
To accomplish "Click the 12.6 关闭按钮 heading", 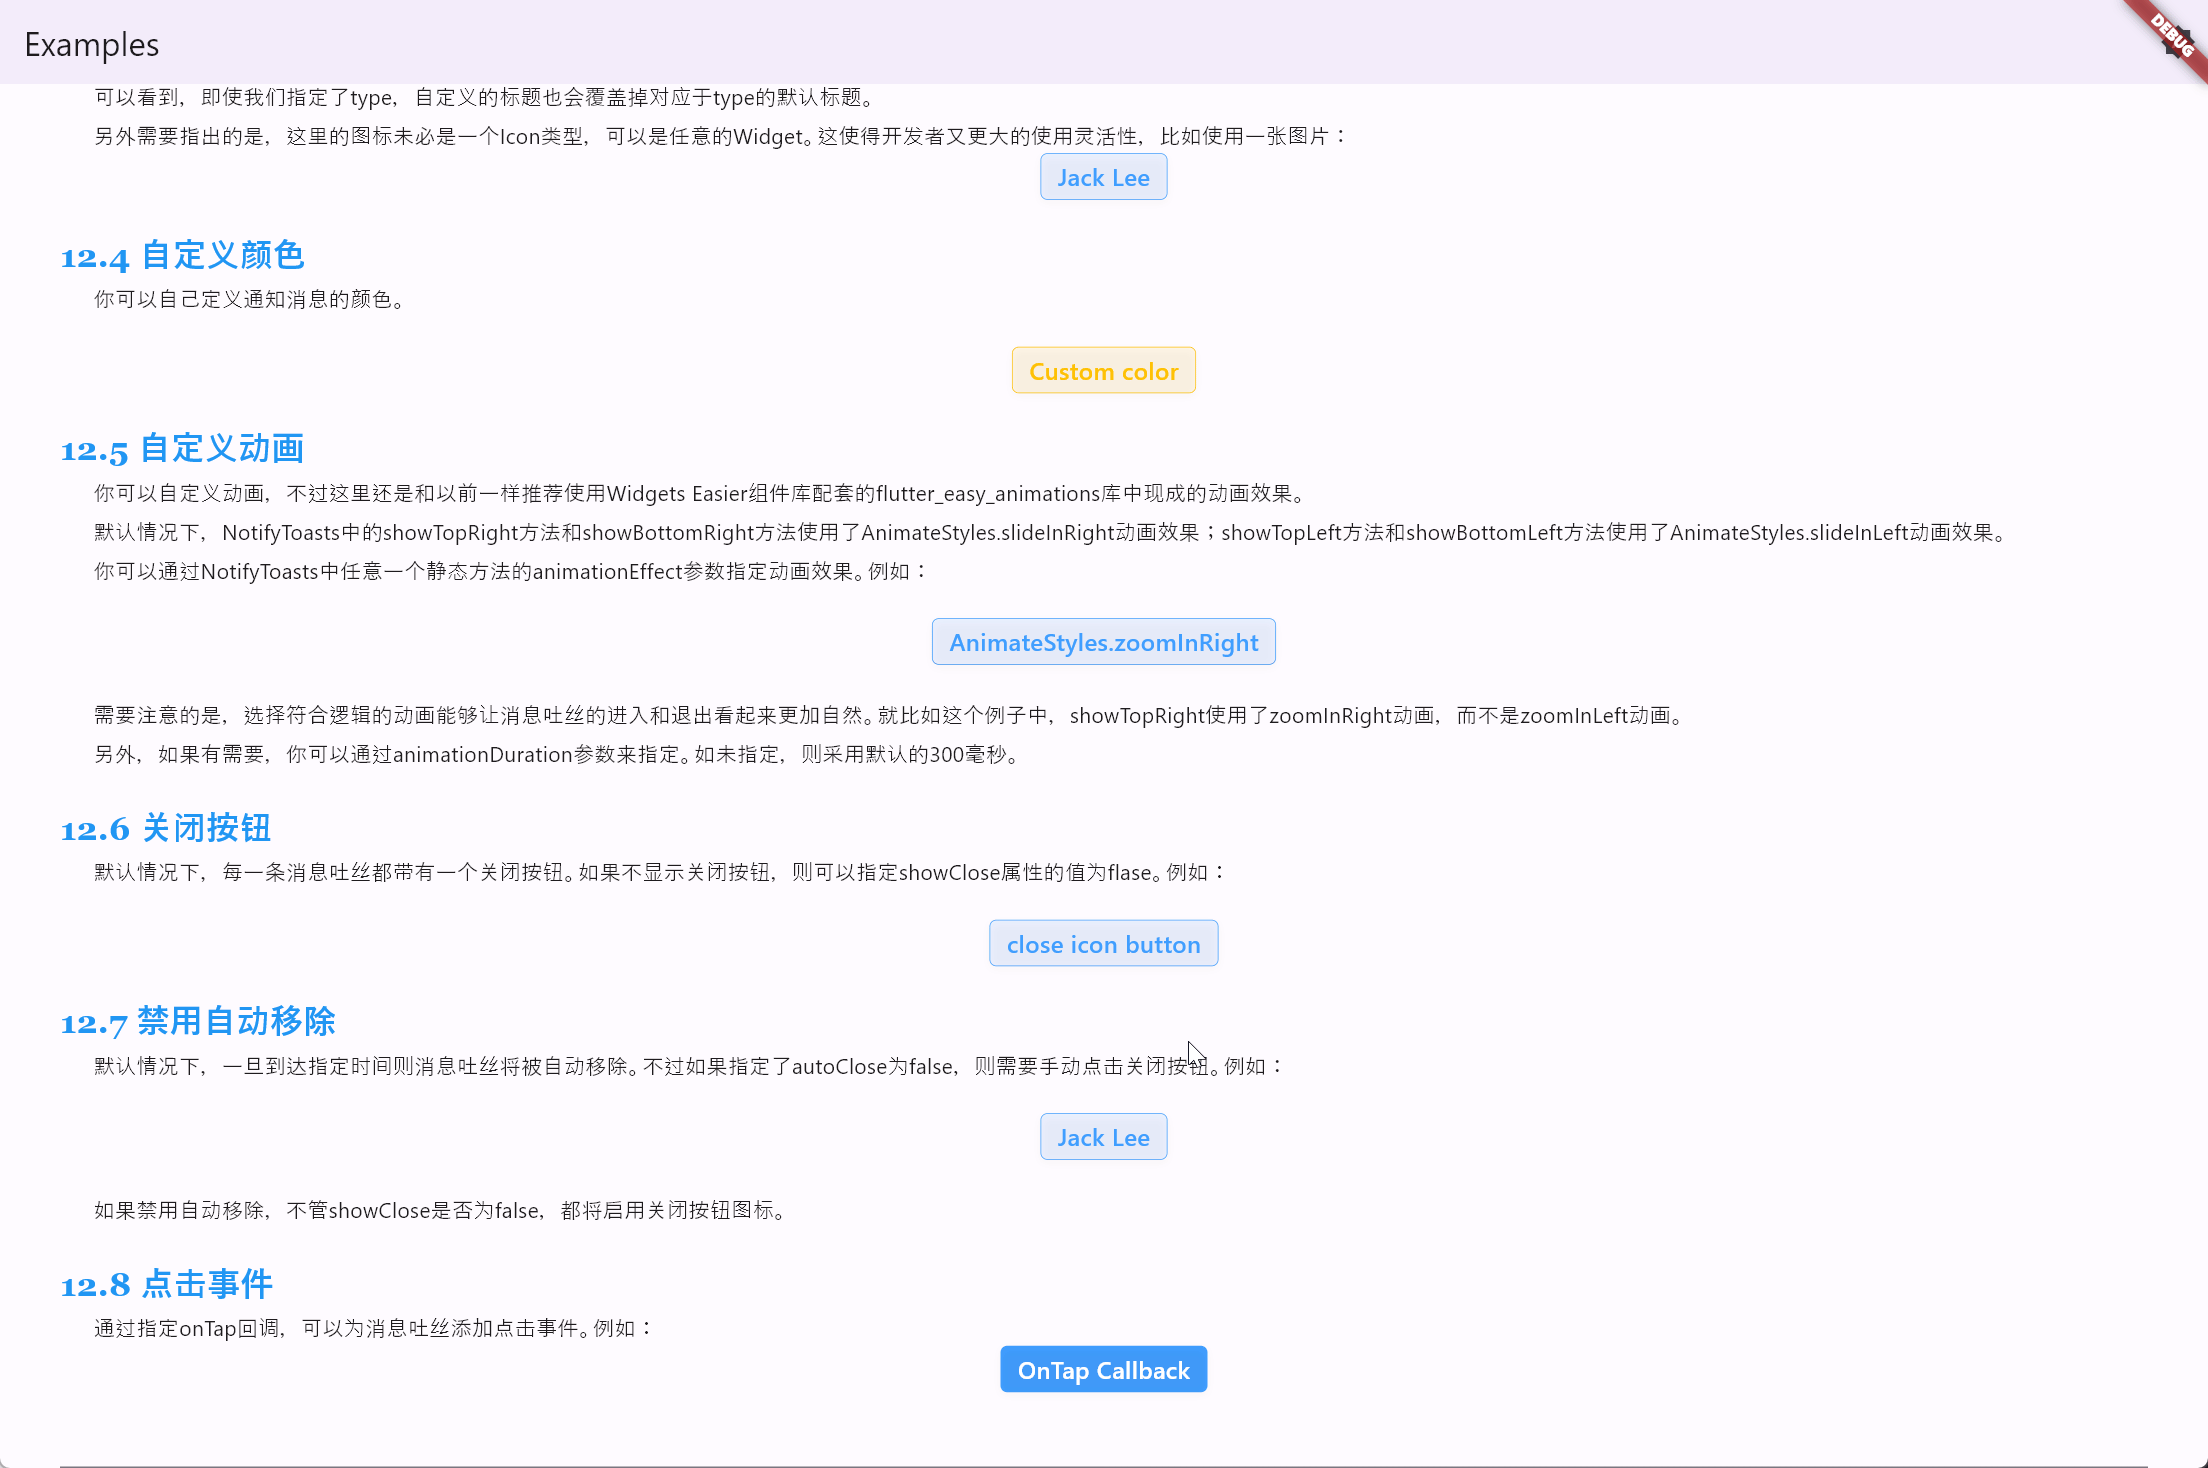I will coord(166,829).
